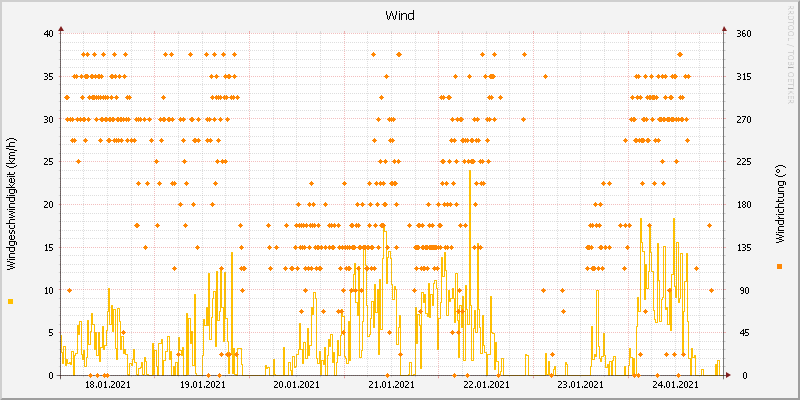Click the yellow wind speed legend square

pyautogui.click(x=11, y=302)
